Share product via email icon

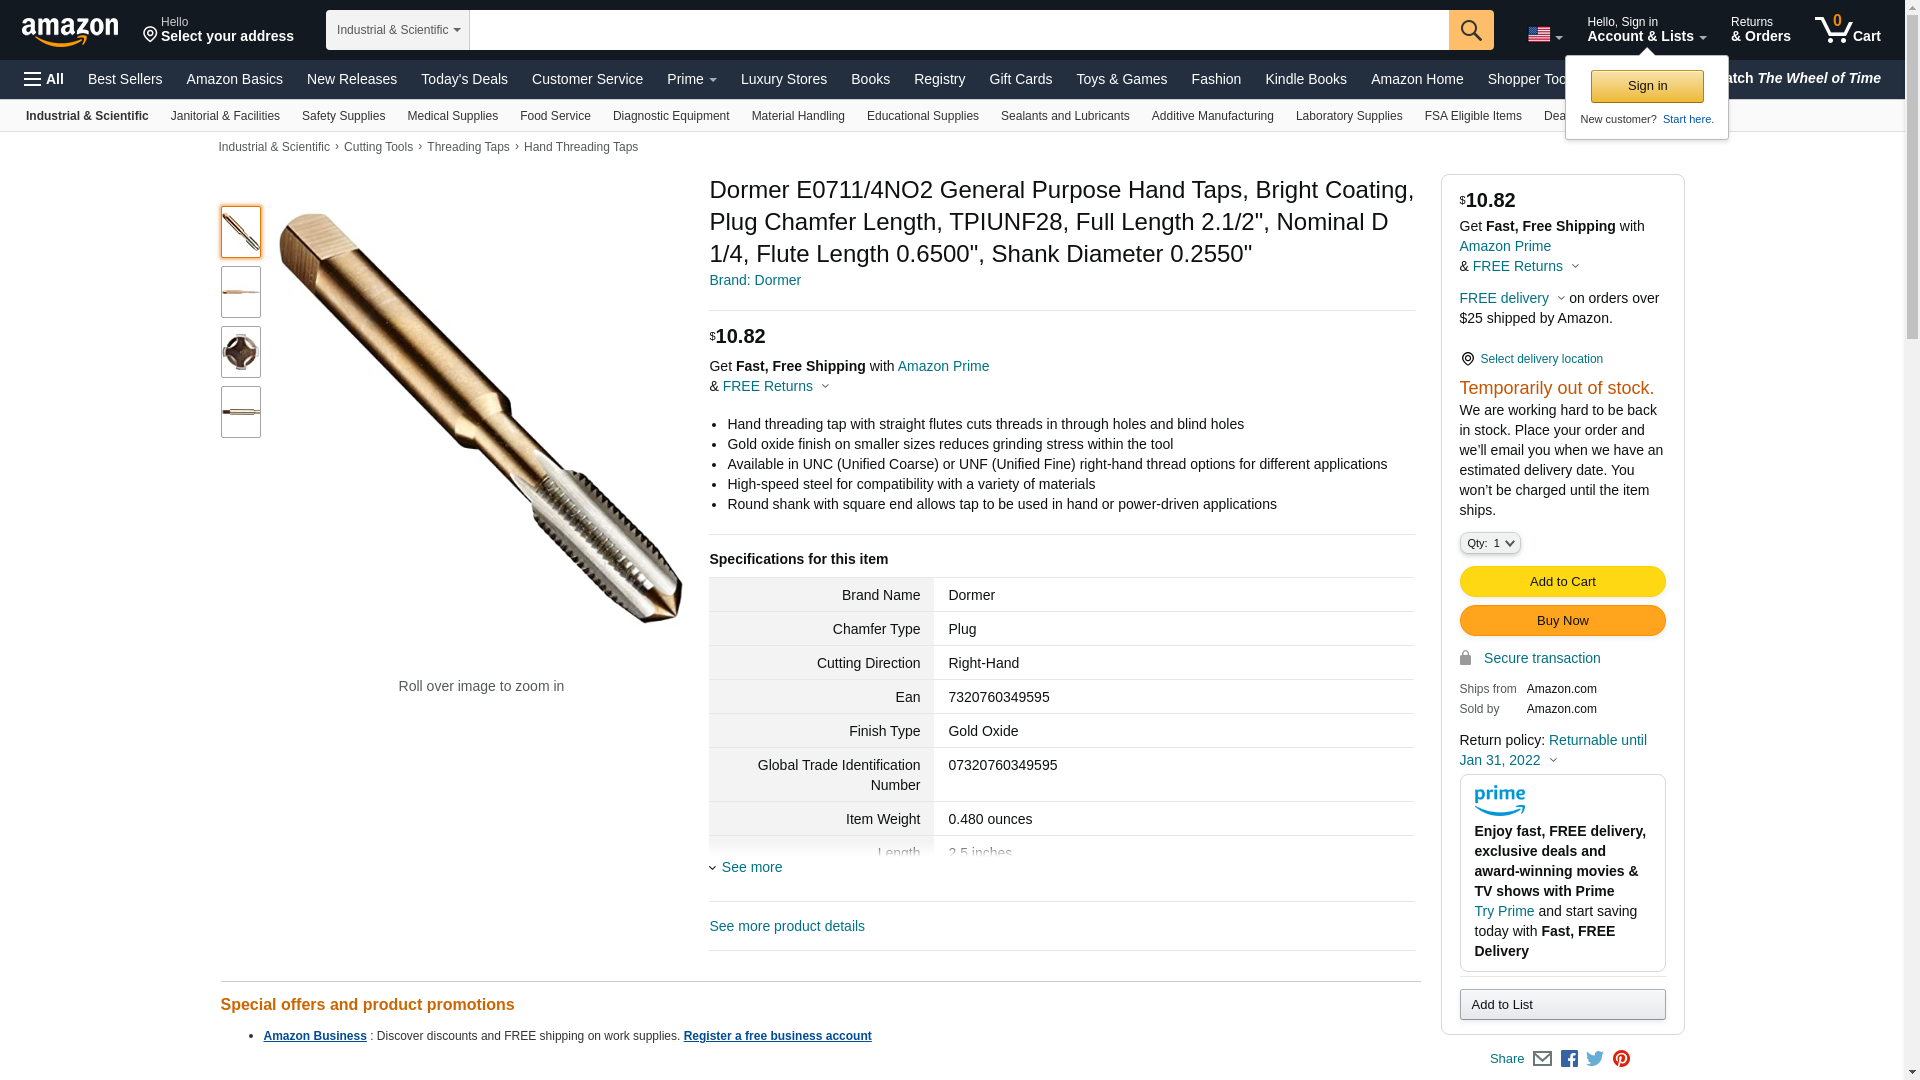coord(1542,1058)
